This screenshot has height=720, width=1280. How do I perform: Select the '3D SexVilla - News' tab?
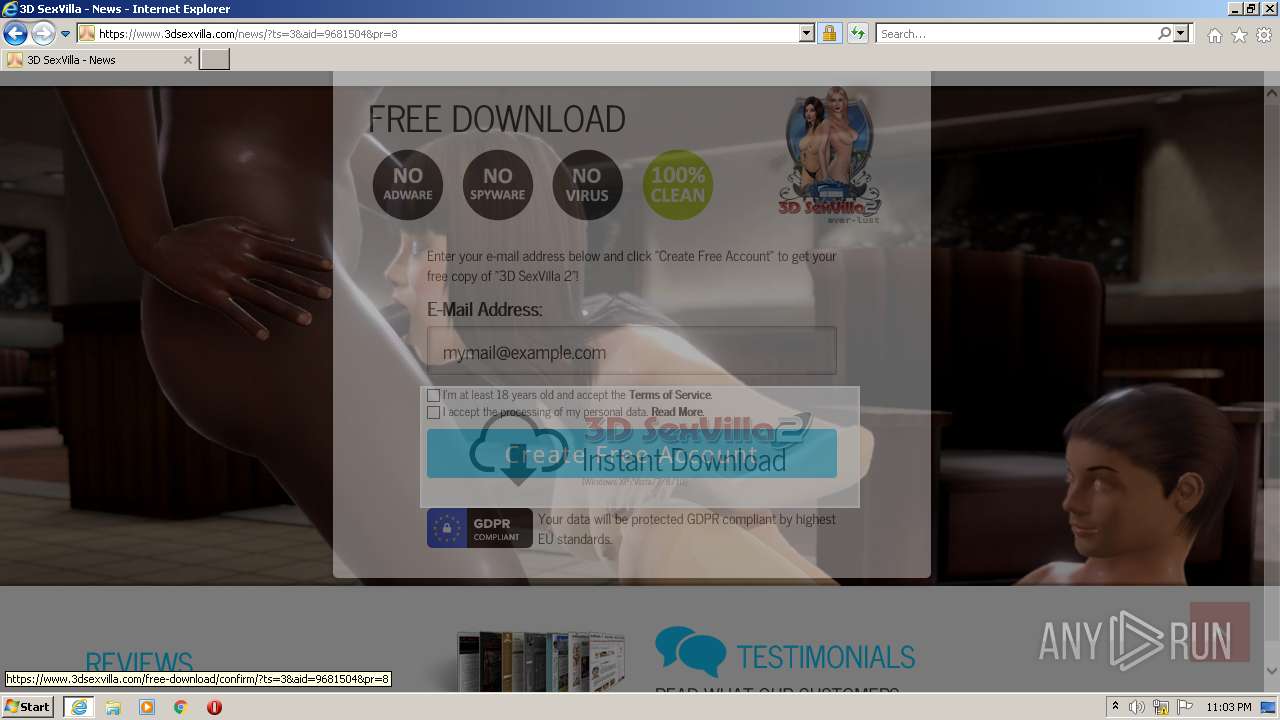[x=99, y=60]
